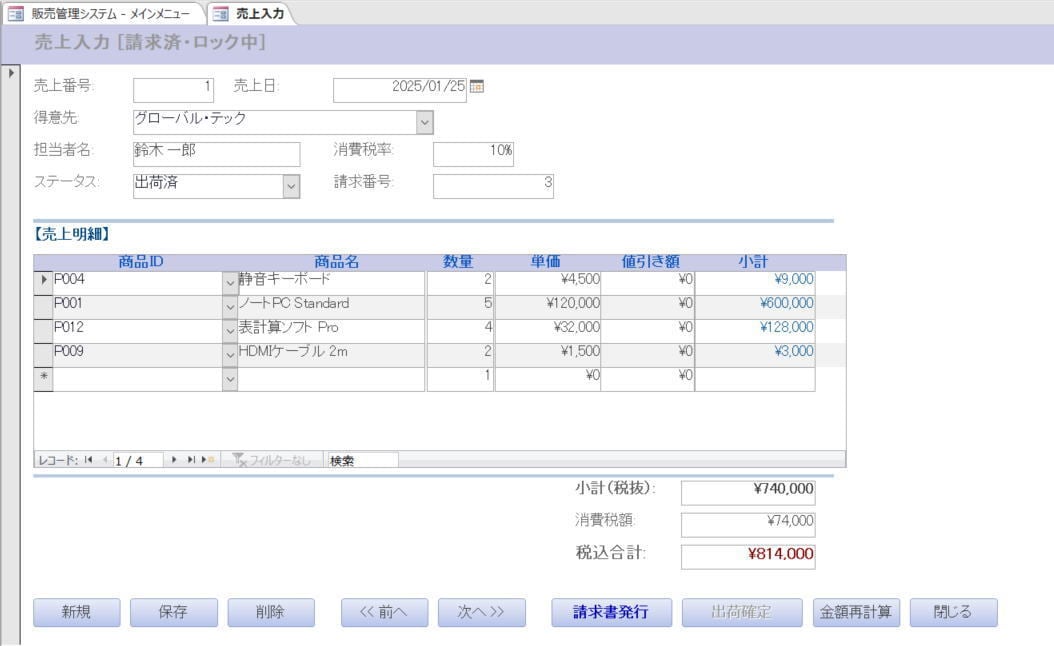Go to first record in subform navigator

point(89,460)
